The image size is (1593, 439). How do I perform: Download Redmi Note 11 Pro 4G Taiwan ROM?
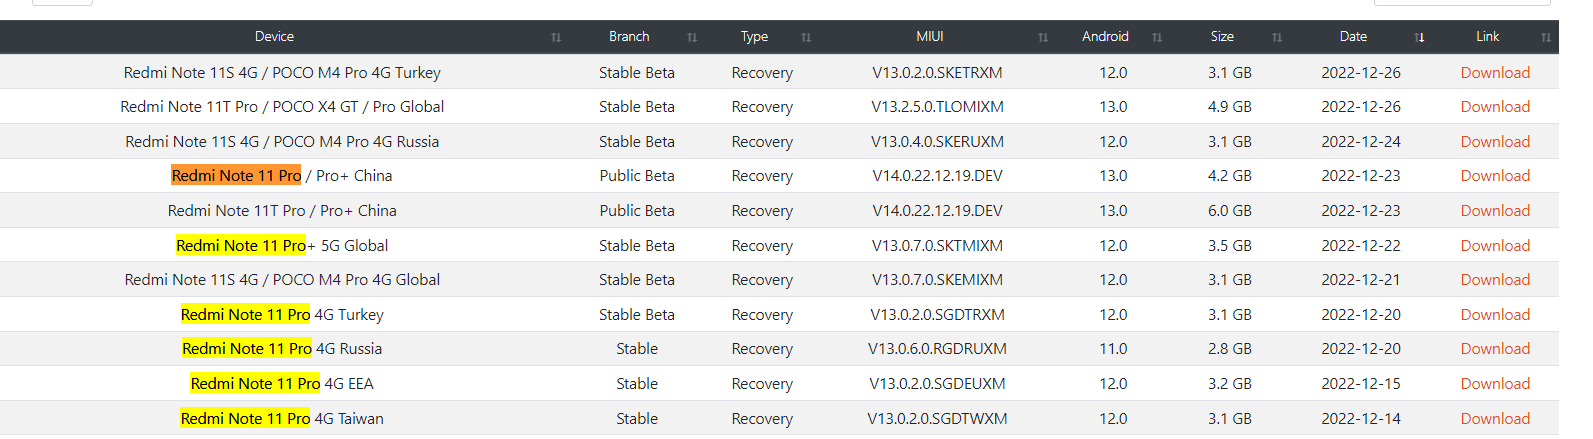pyautogui.click(x=1495, y=418)
